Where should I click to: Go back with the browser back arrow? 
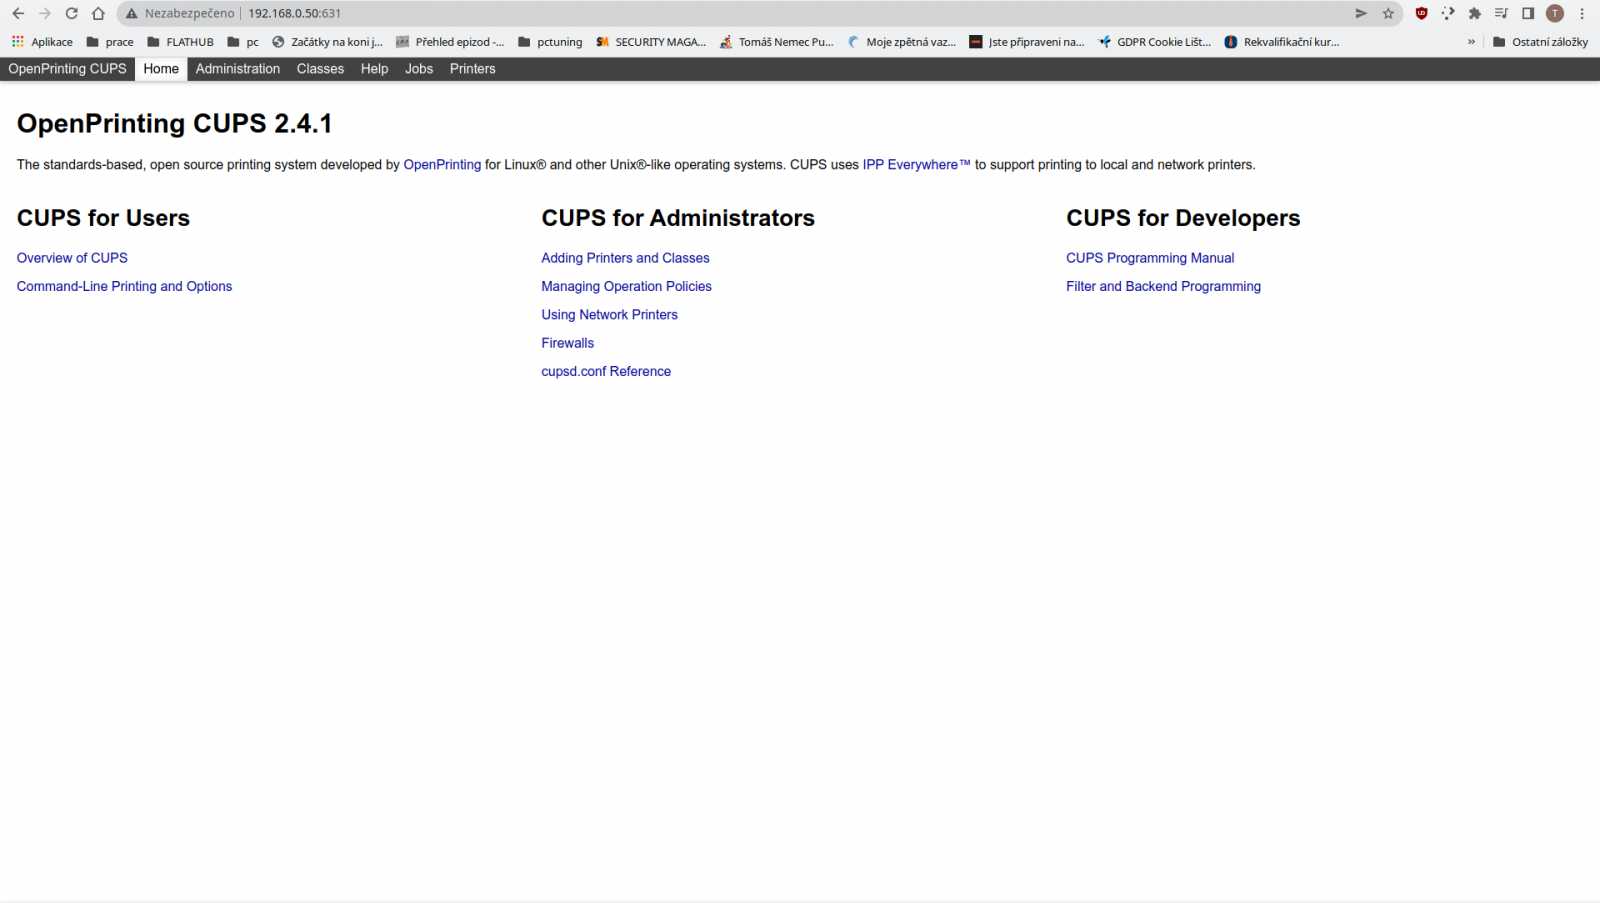pyautogui.click(x=18, y=13)
